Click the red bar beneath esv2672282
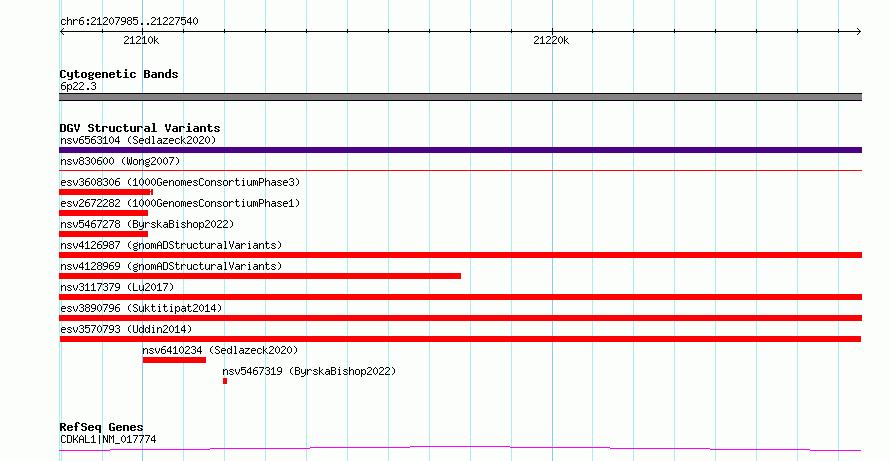The height and width of the screenshot is (461, 890). click(103, 213)
